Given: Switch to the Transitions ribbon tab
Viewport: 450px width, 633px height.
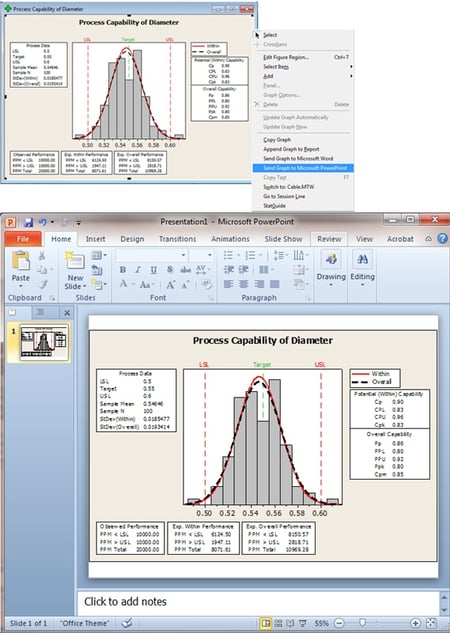Looking at the screenshot, I should pos(178,239).
